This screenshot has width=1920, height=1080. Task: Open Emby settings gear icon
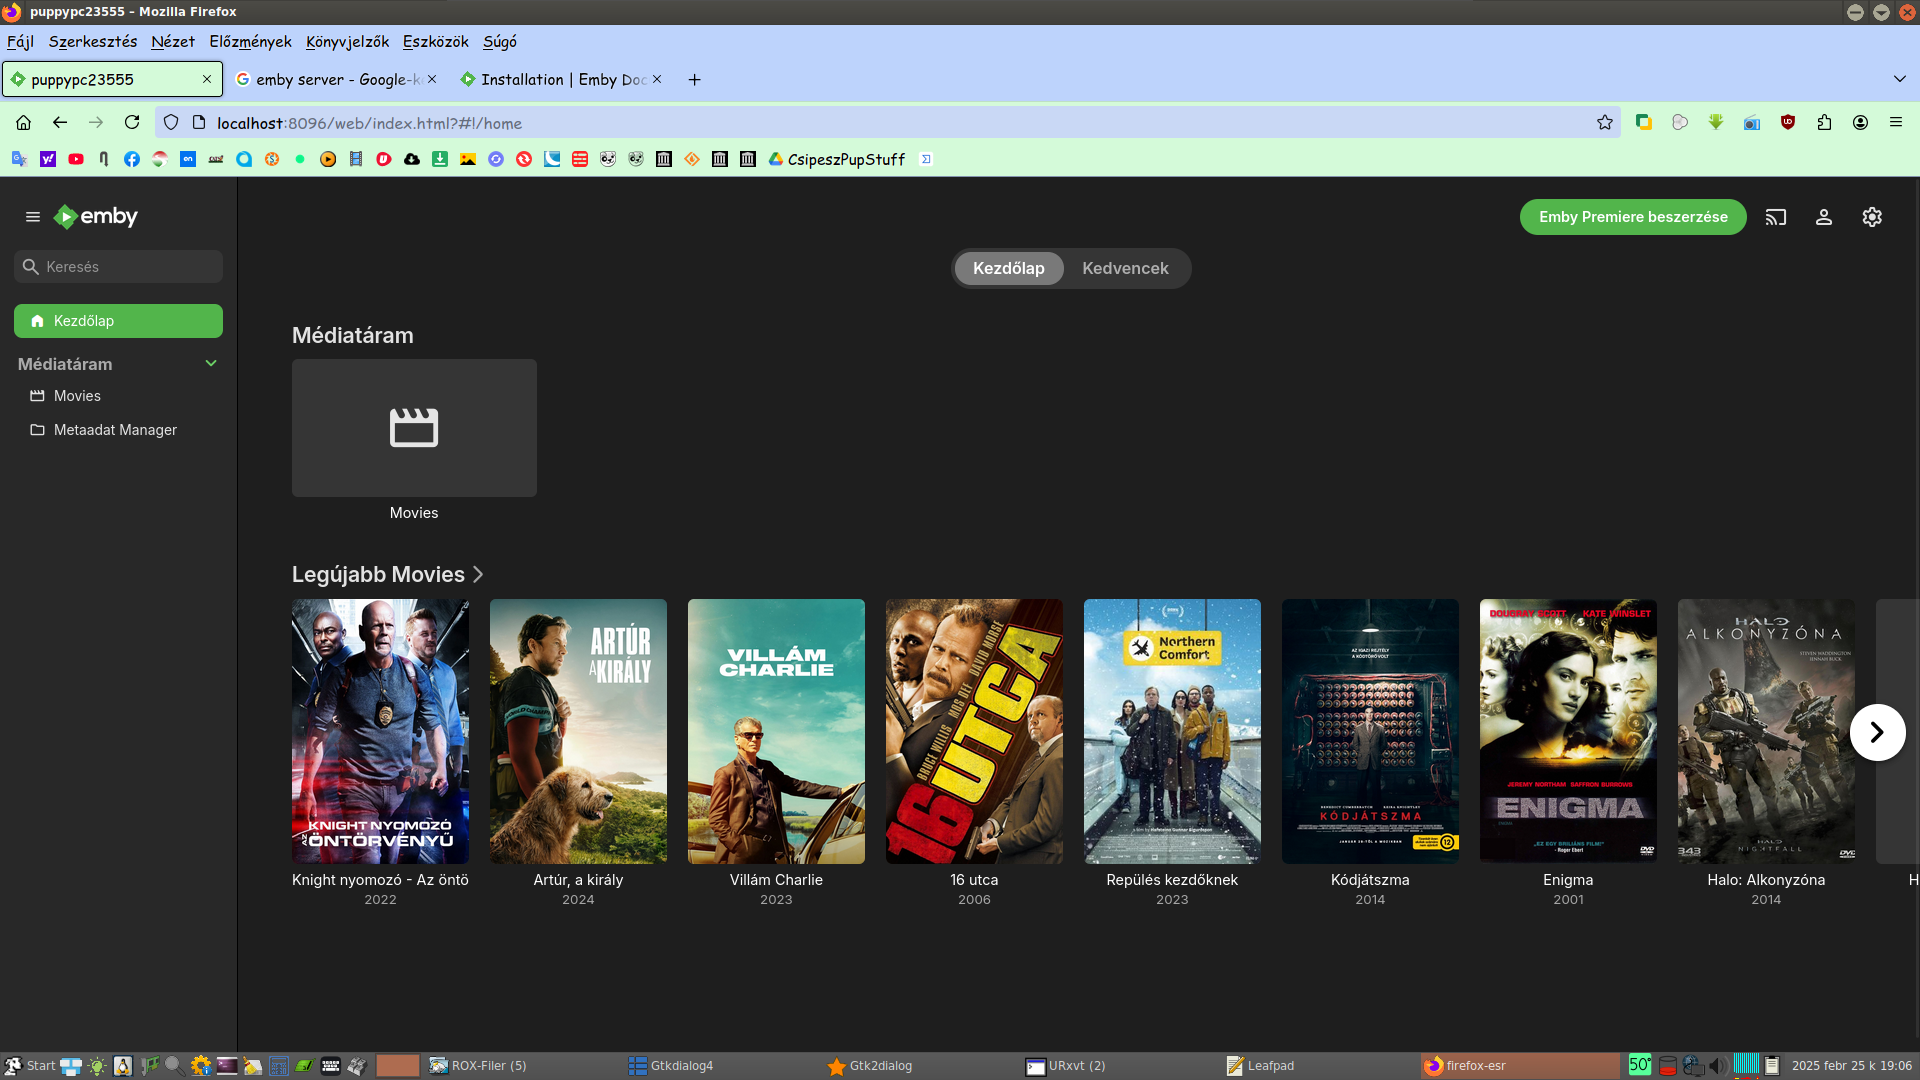(1872, 217)
